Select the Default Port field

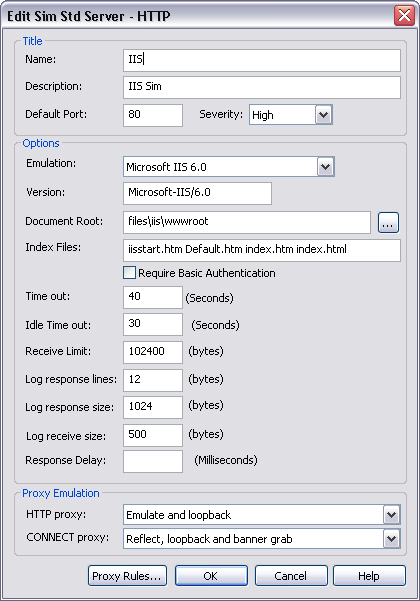[x=153, y=115]
